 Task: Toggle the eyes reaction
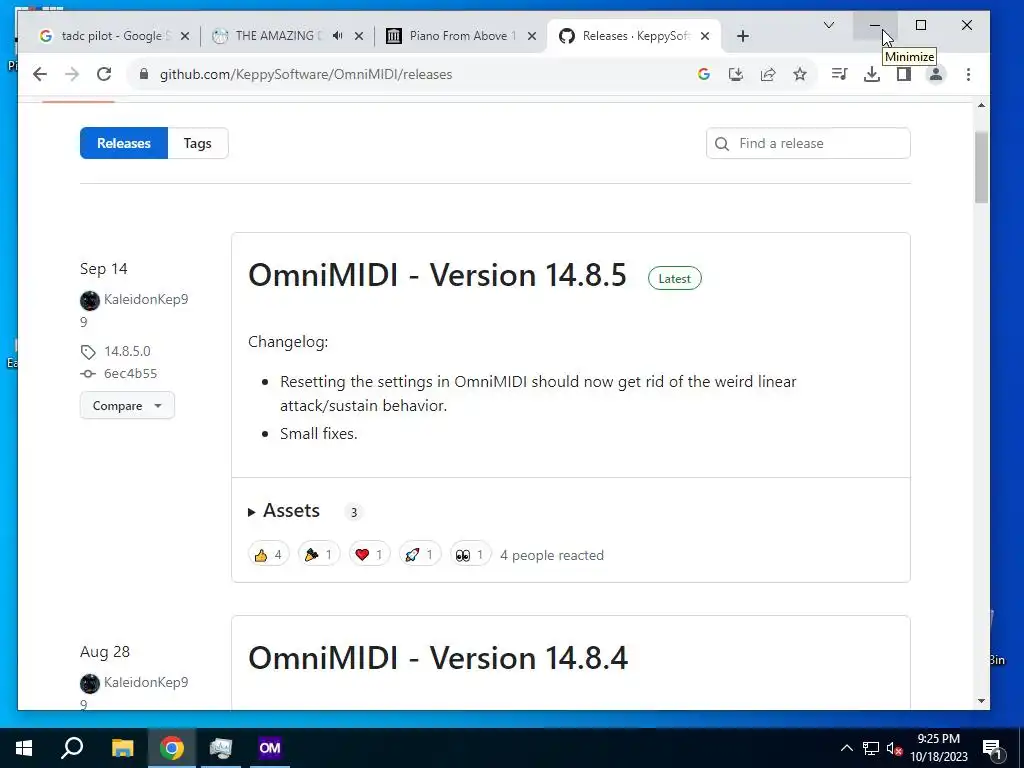[470, 555]
